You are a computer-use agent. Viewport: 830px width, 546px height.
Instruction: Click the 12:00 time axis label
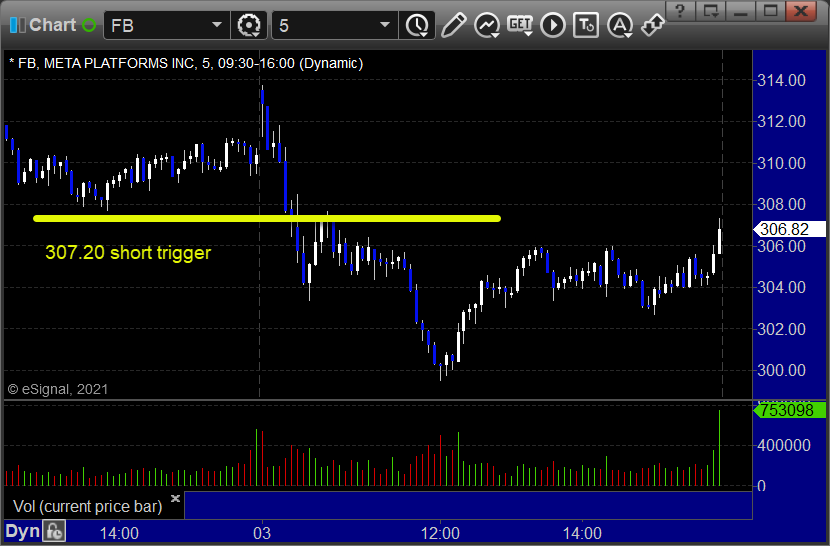pyautogui.click(x=440, y=533)
